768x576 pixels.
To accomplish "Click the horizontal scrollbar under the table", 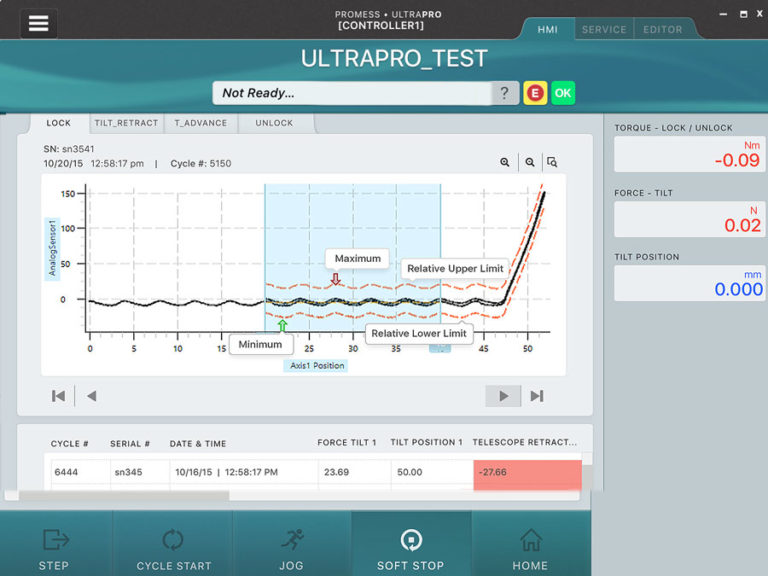I will point(120,495).
